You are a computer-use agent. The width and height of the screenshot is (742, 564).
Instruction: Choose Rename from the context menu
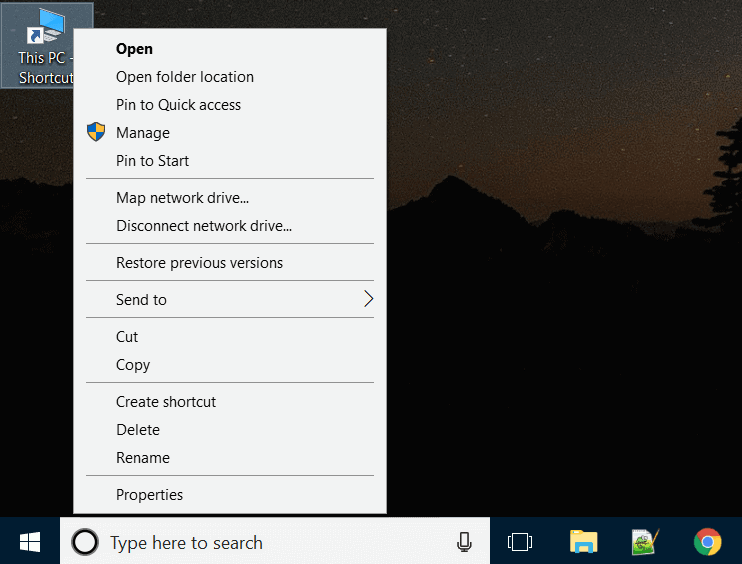click(x=230, y=457)
